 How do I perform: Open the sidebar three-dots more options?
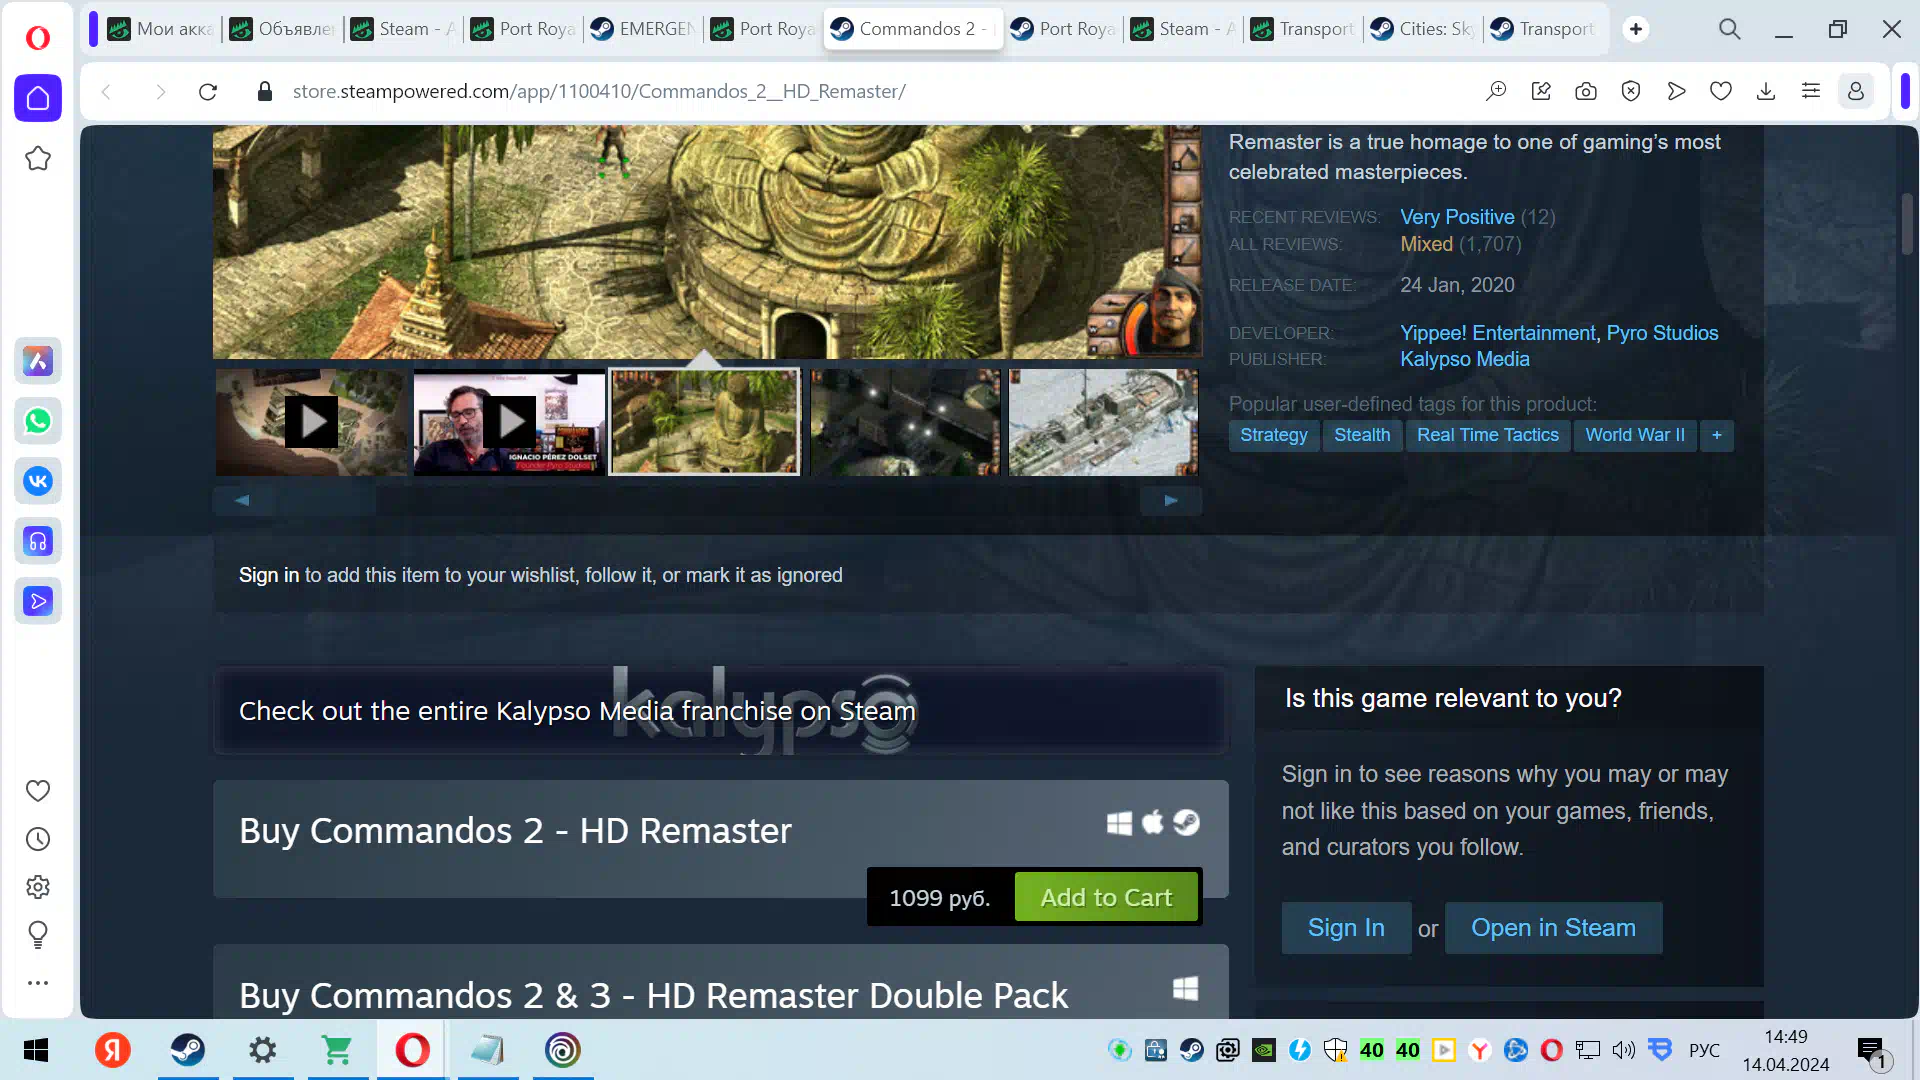tap(38, 983)
